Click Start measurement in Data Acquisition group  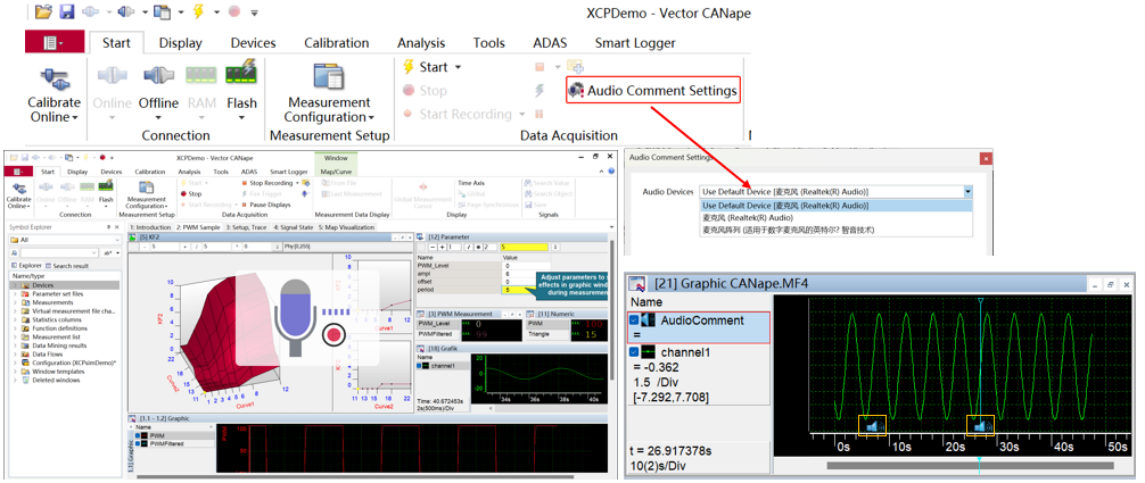(x=426, y=67)
